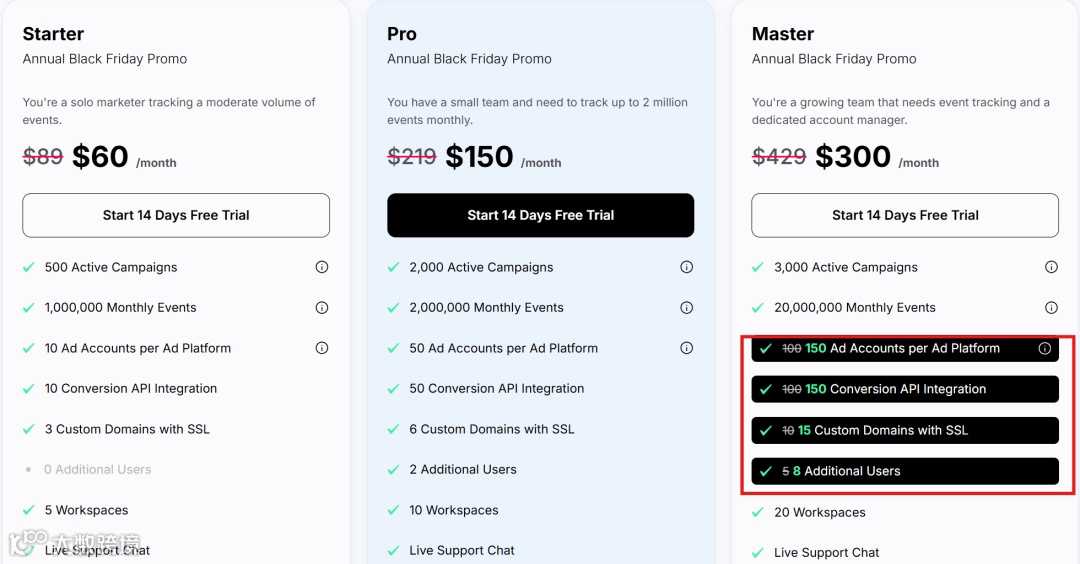The height and width of the screenshot is (564, 1080).
Task: Click Live Support Chat under Pro plan
Action: pyautogui.click(x=461, y=550)
